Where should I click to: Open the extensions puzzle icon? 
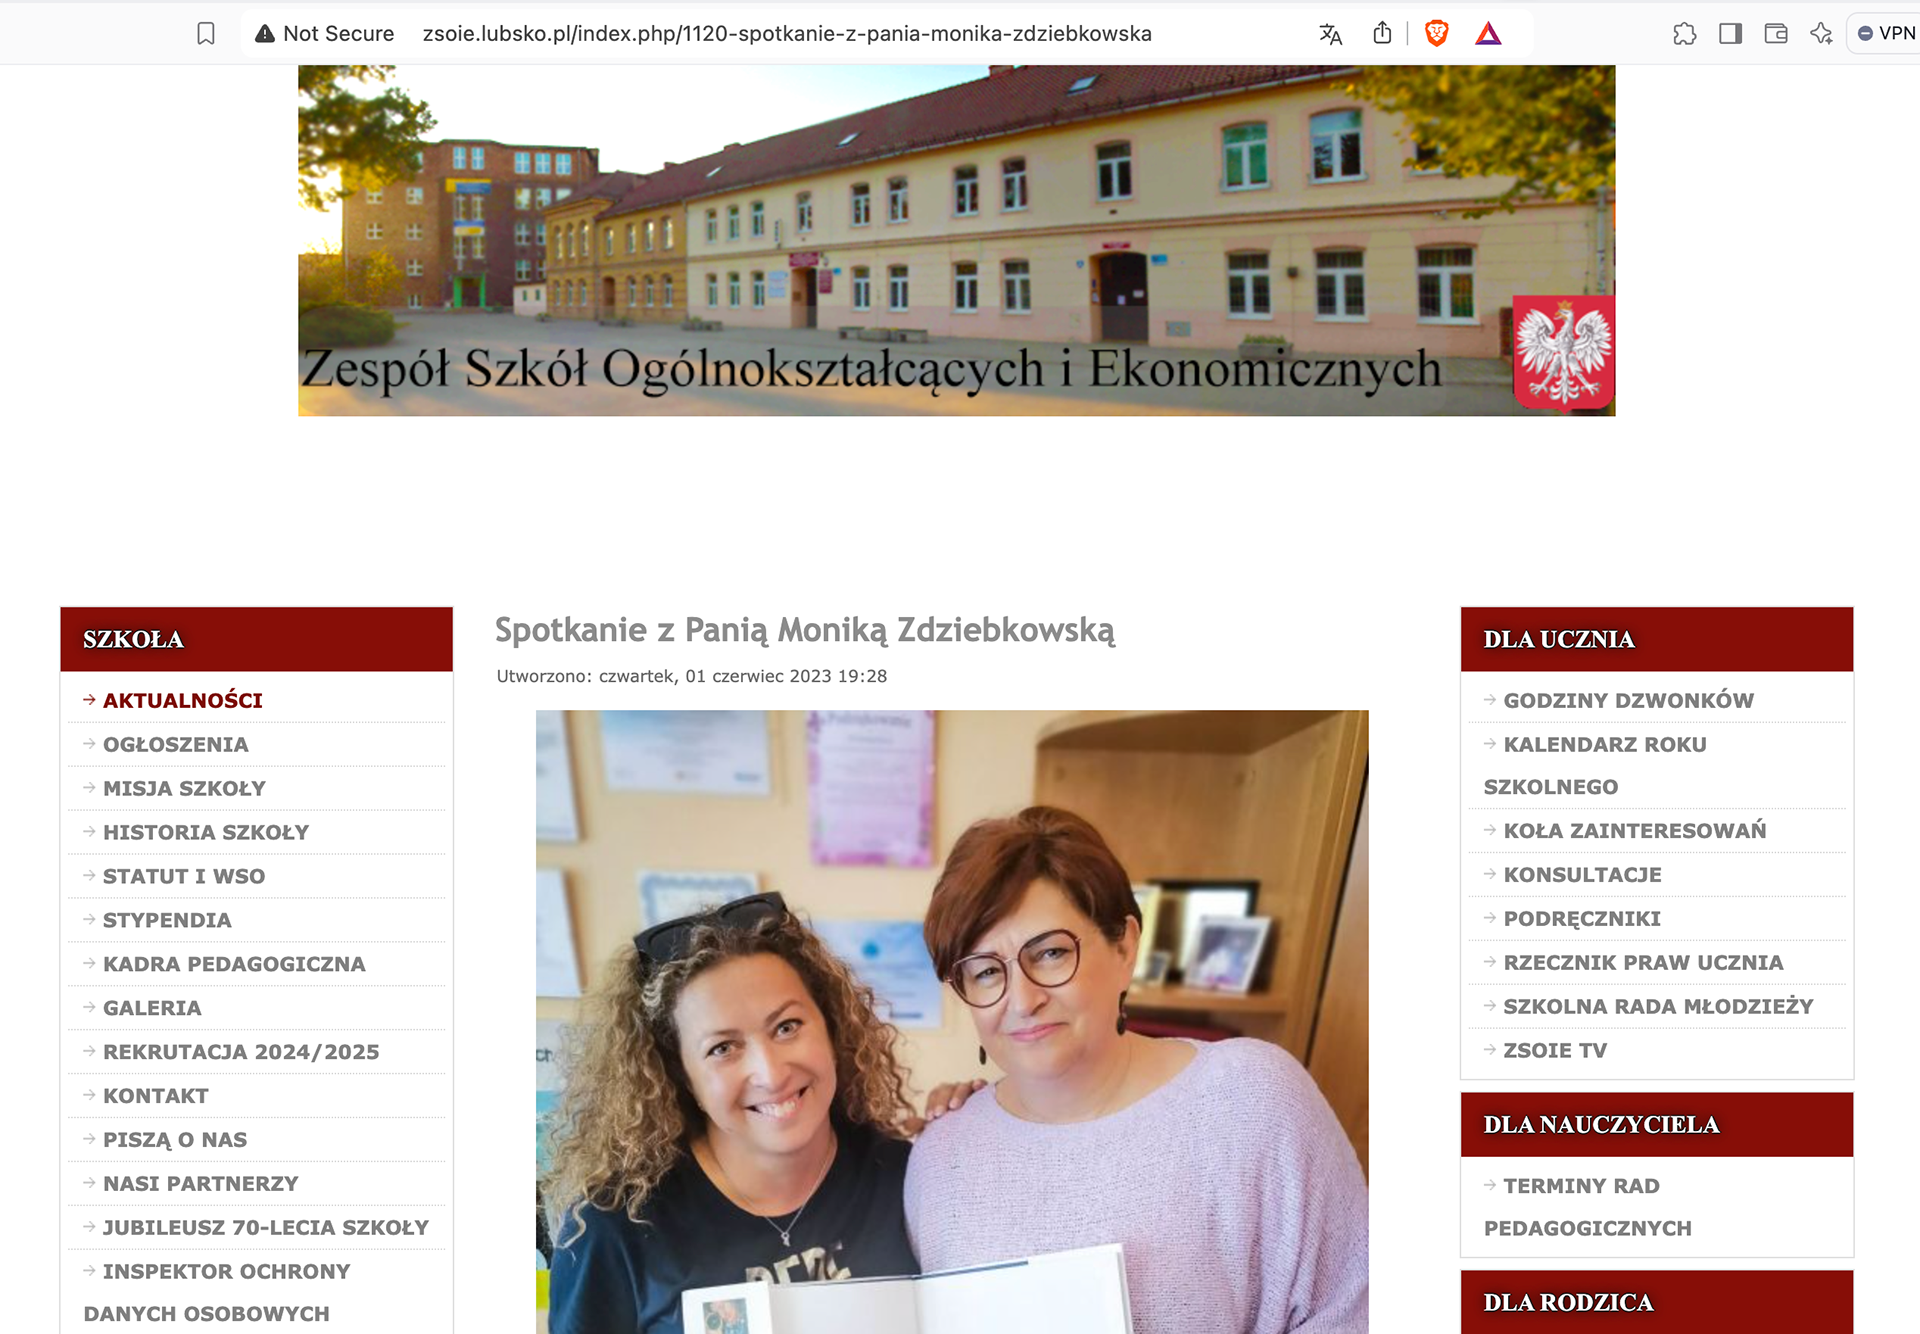coord(1685,34)
